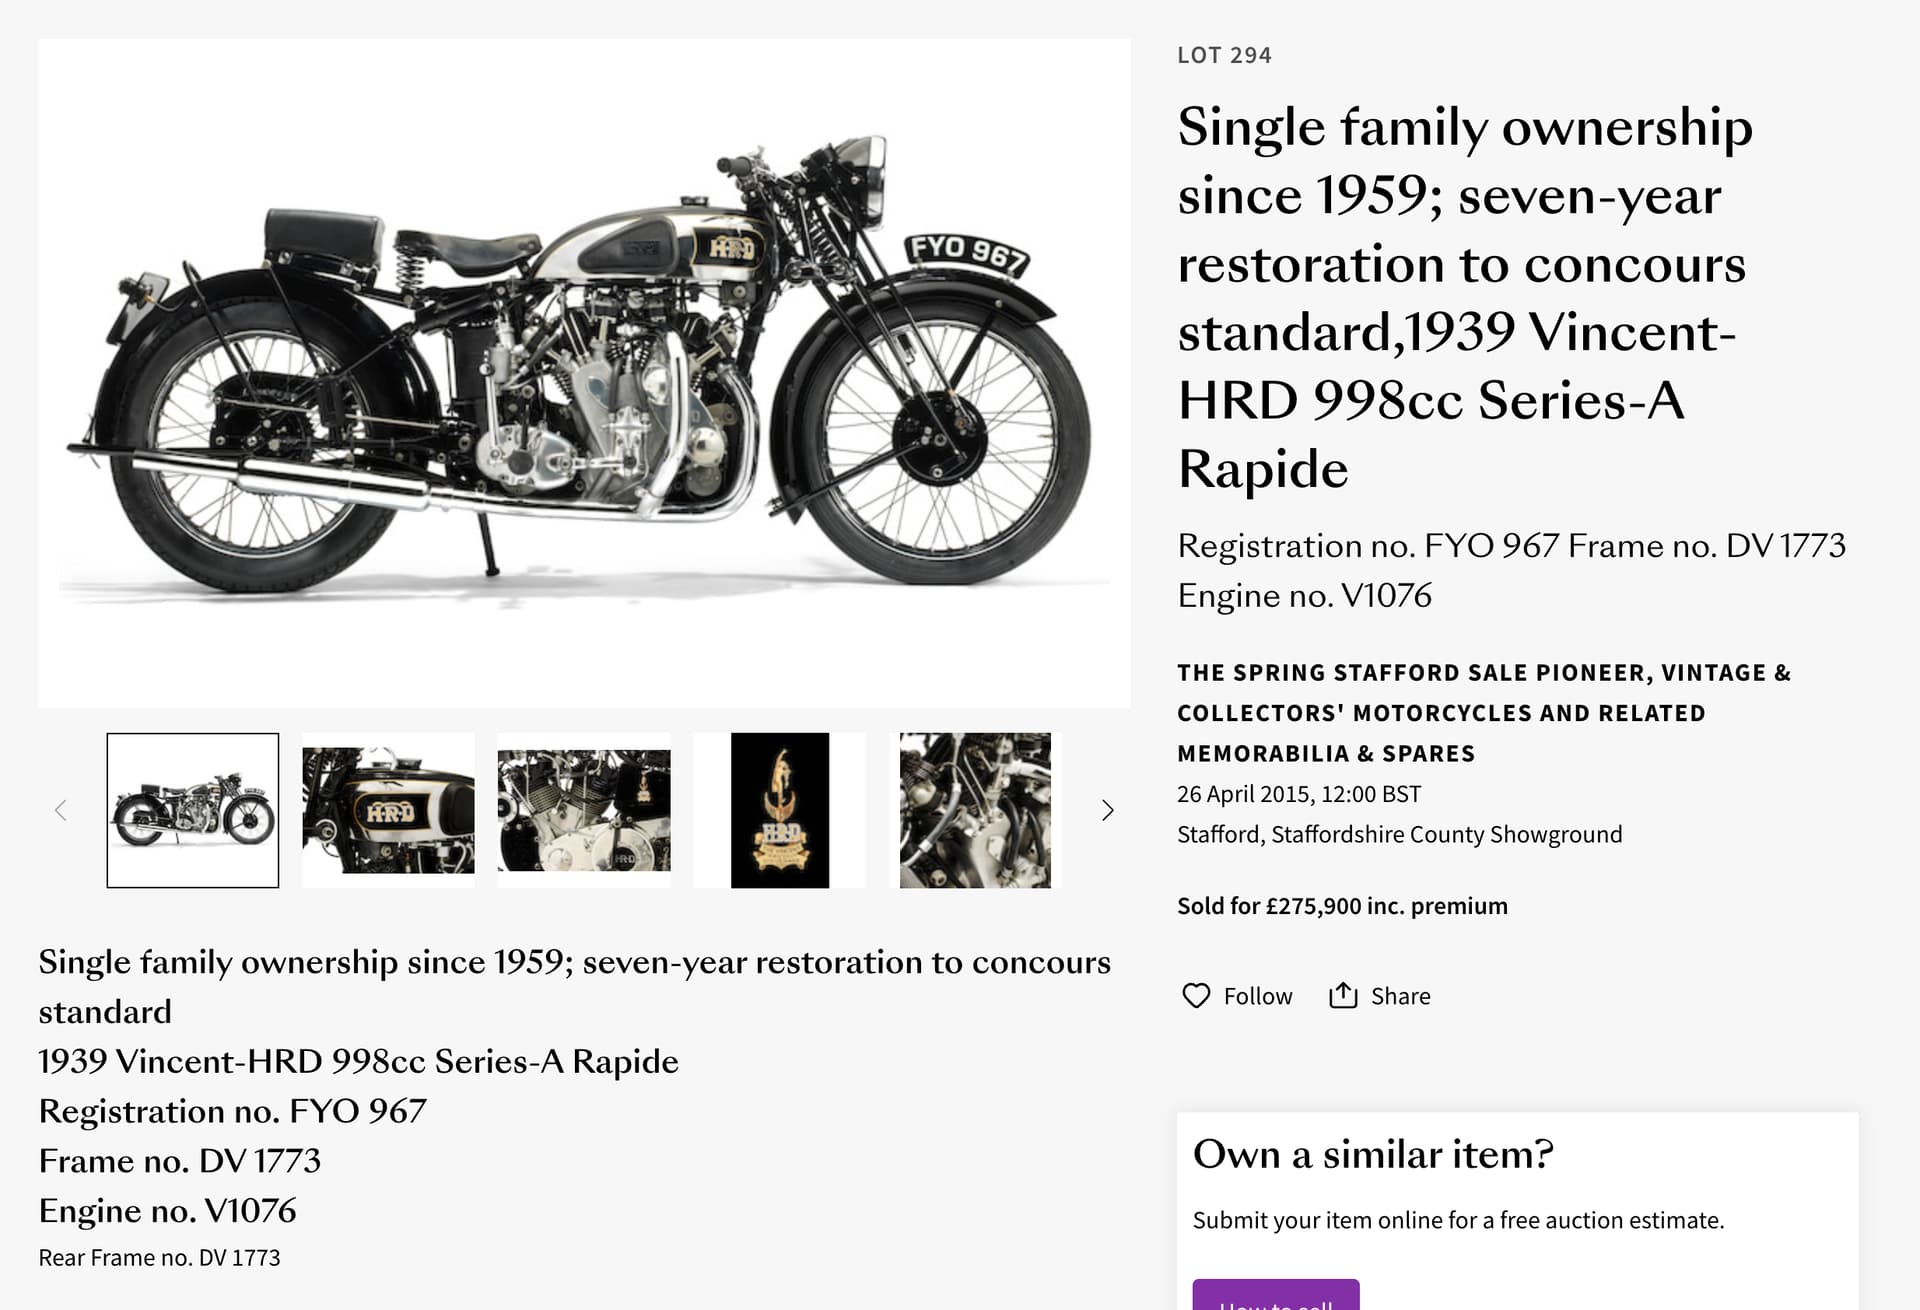This screenshot has height=1310, width=1920.
Task: Open the HRD fuel tank thumbnail
Action: point(388,810)
